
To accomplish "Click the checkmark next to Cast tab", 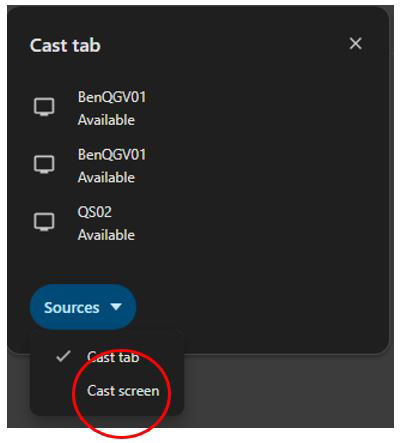I will [63, 356].
